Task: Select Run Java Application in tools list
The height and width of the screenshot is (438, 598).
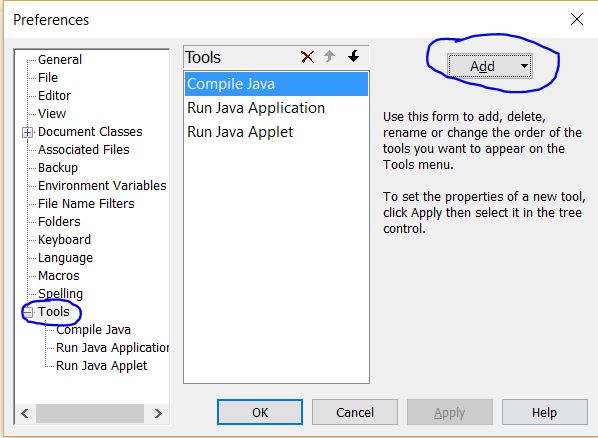Action: point(276,108)
